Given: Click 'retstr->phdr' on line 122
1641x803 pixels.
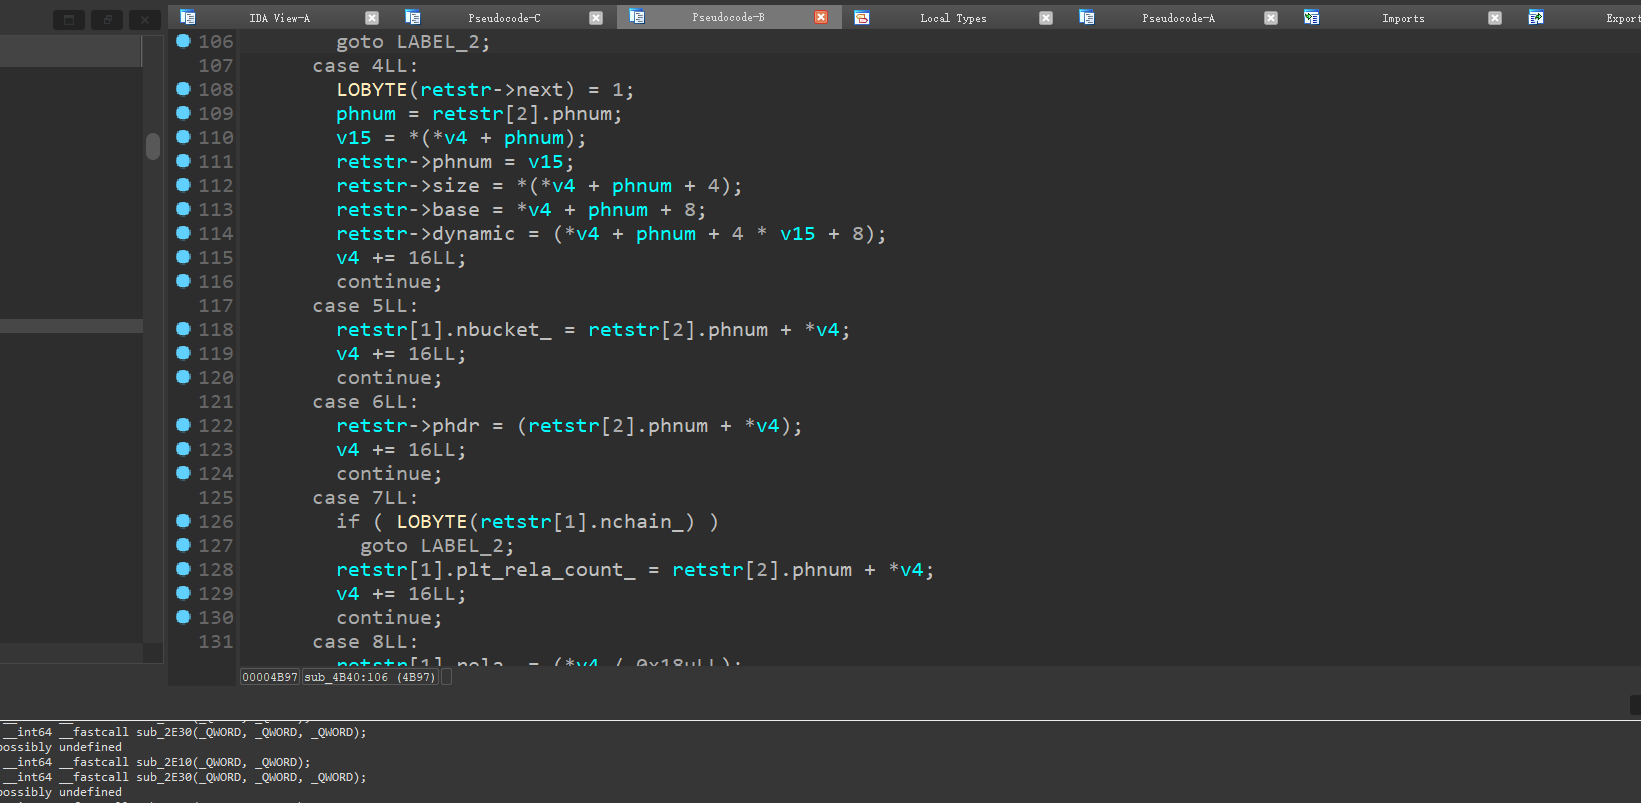Looking at the screenshot, I should 408,426.
